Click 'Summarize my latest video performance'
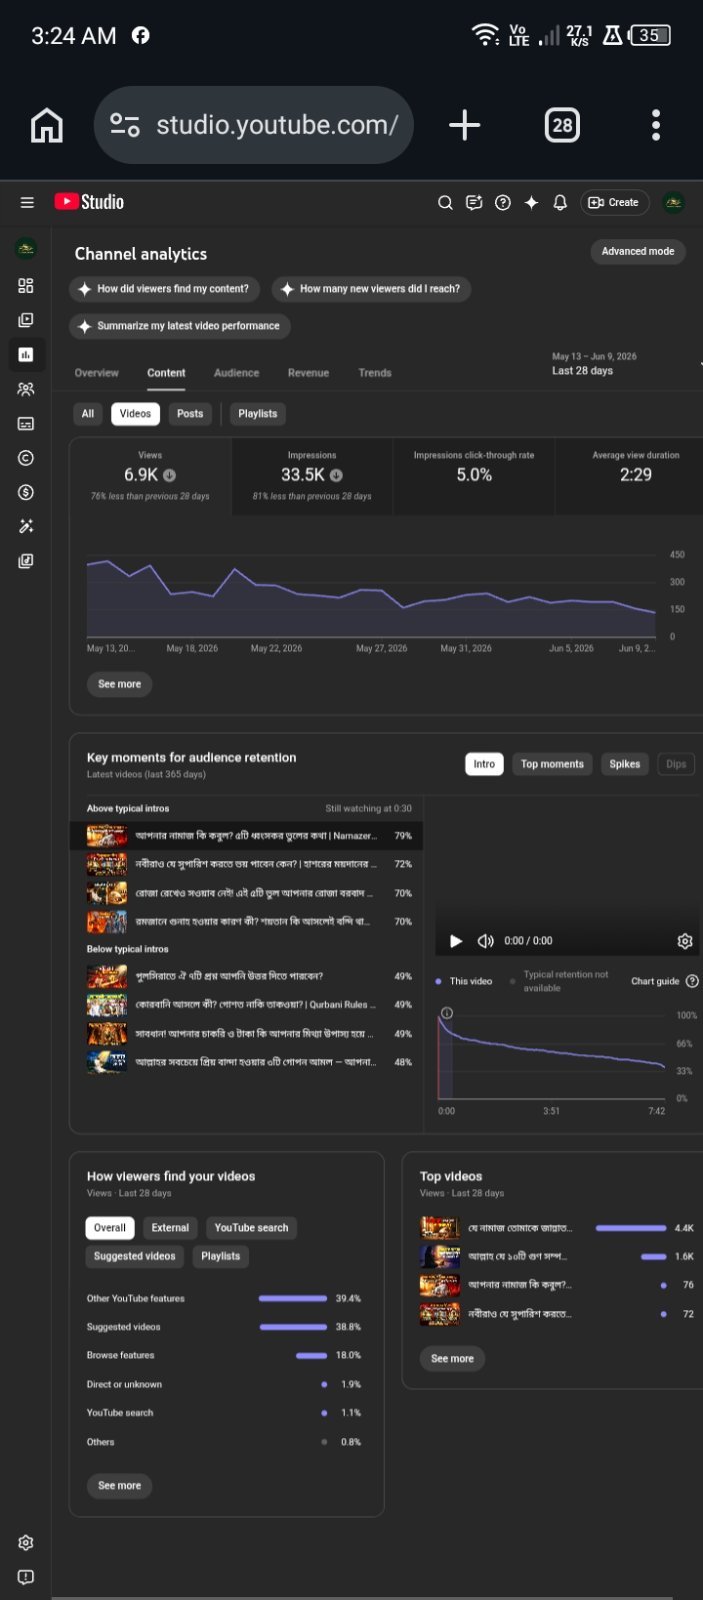The image size is (703, 1600). tap(180, 326)
